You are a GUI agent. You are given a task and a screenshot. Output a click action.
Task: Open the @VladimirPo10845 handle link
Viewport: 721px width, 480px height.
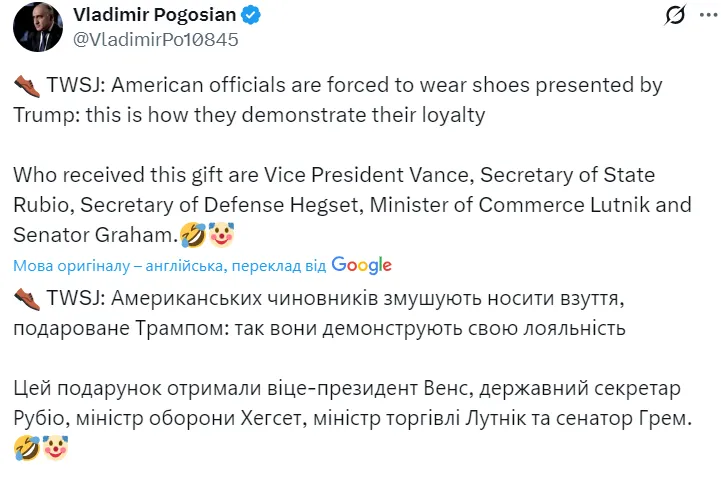pos(155,40)
